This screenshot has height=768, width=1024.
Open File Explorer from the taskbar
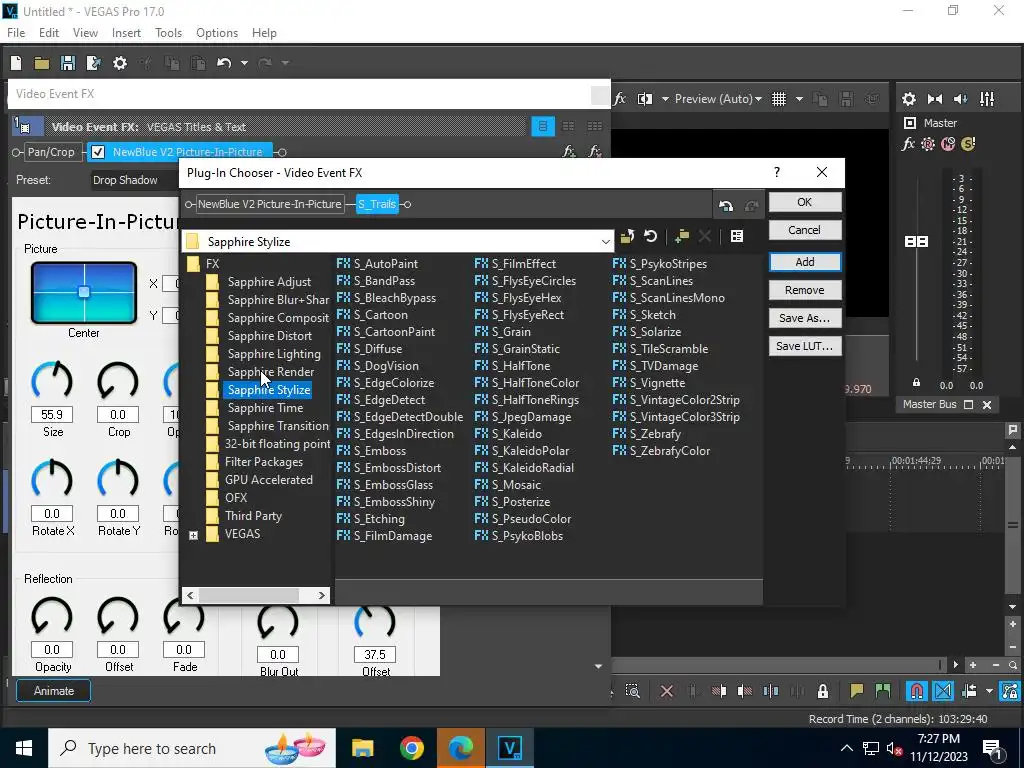click(362, 748)
